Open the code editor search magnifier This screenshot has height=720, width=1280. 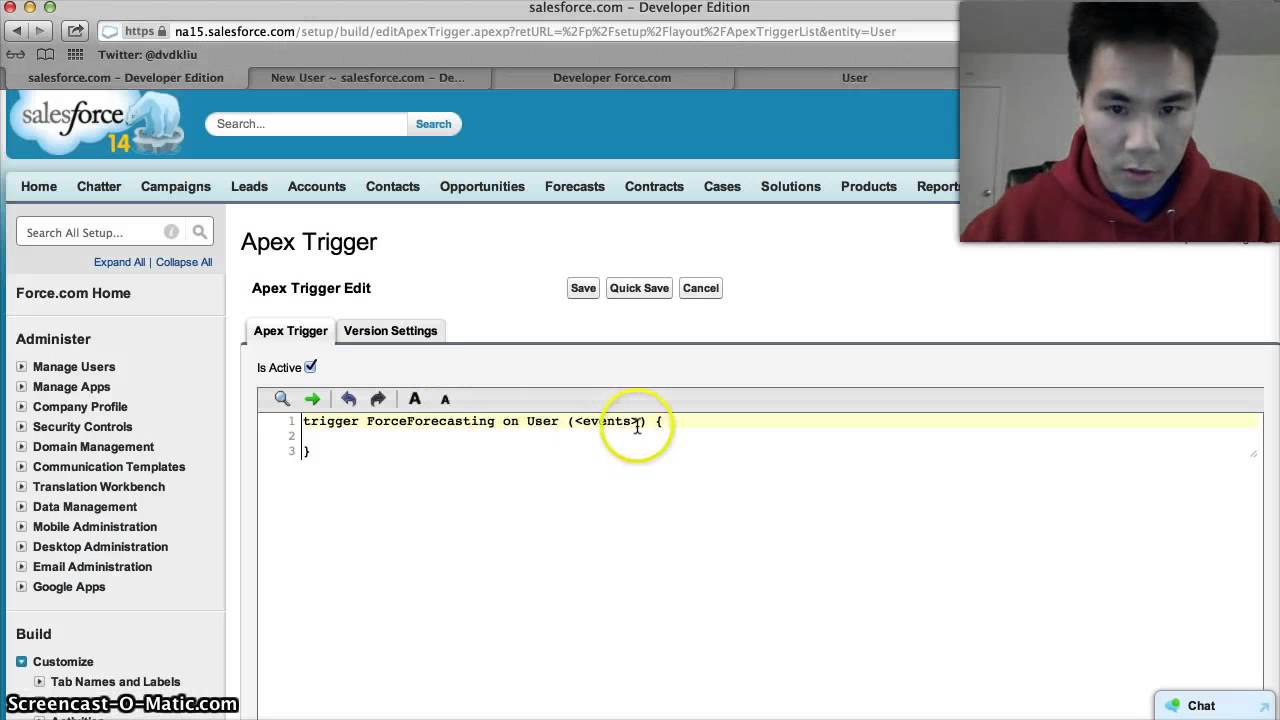click(x=282, y=399)
